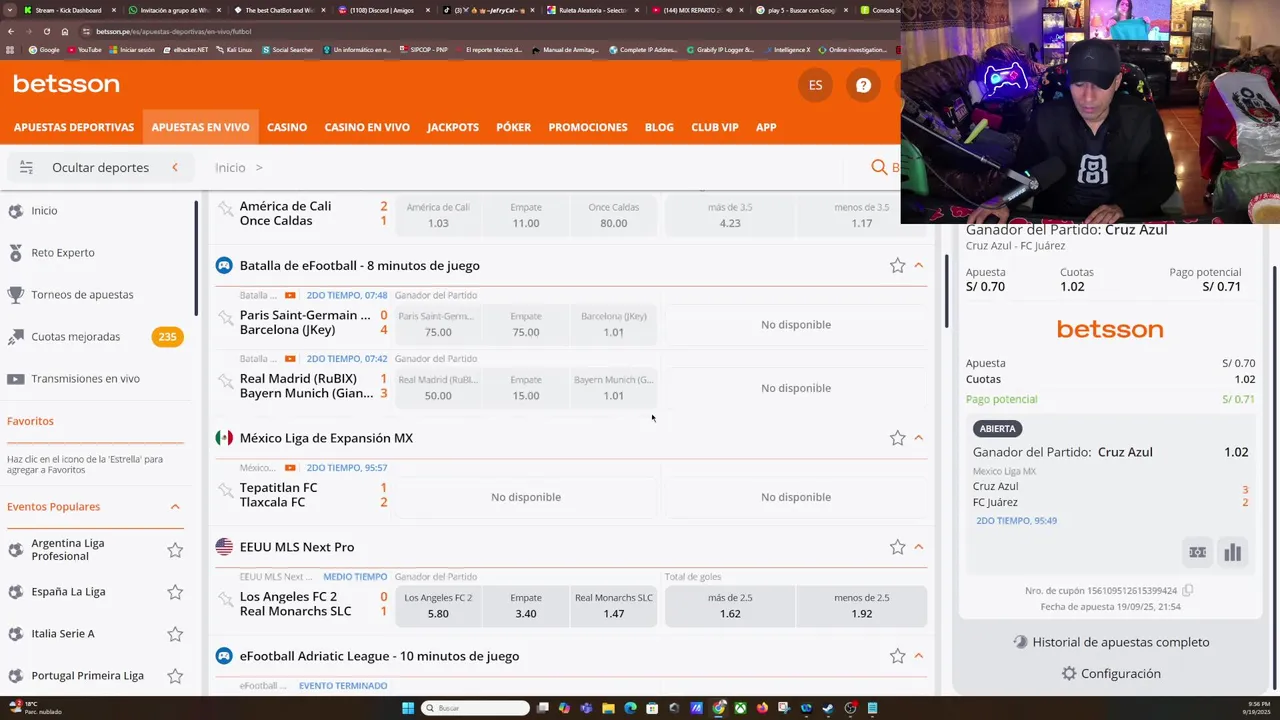Click the Cuotas mejoradas sidebar icon
1280x720 pixels.
click(x=15, y=337)
